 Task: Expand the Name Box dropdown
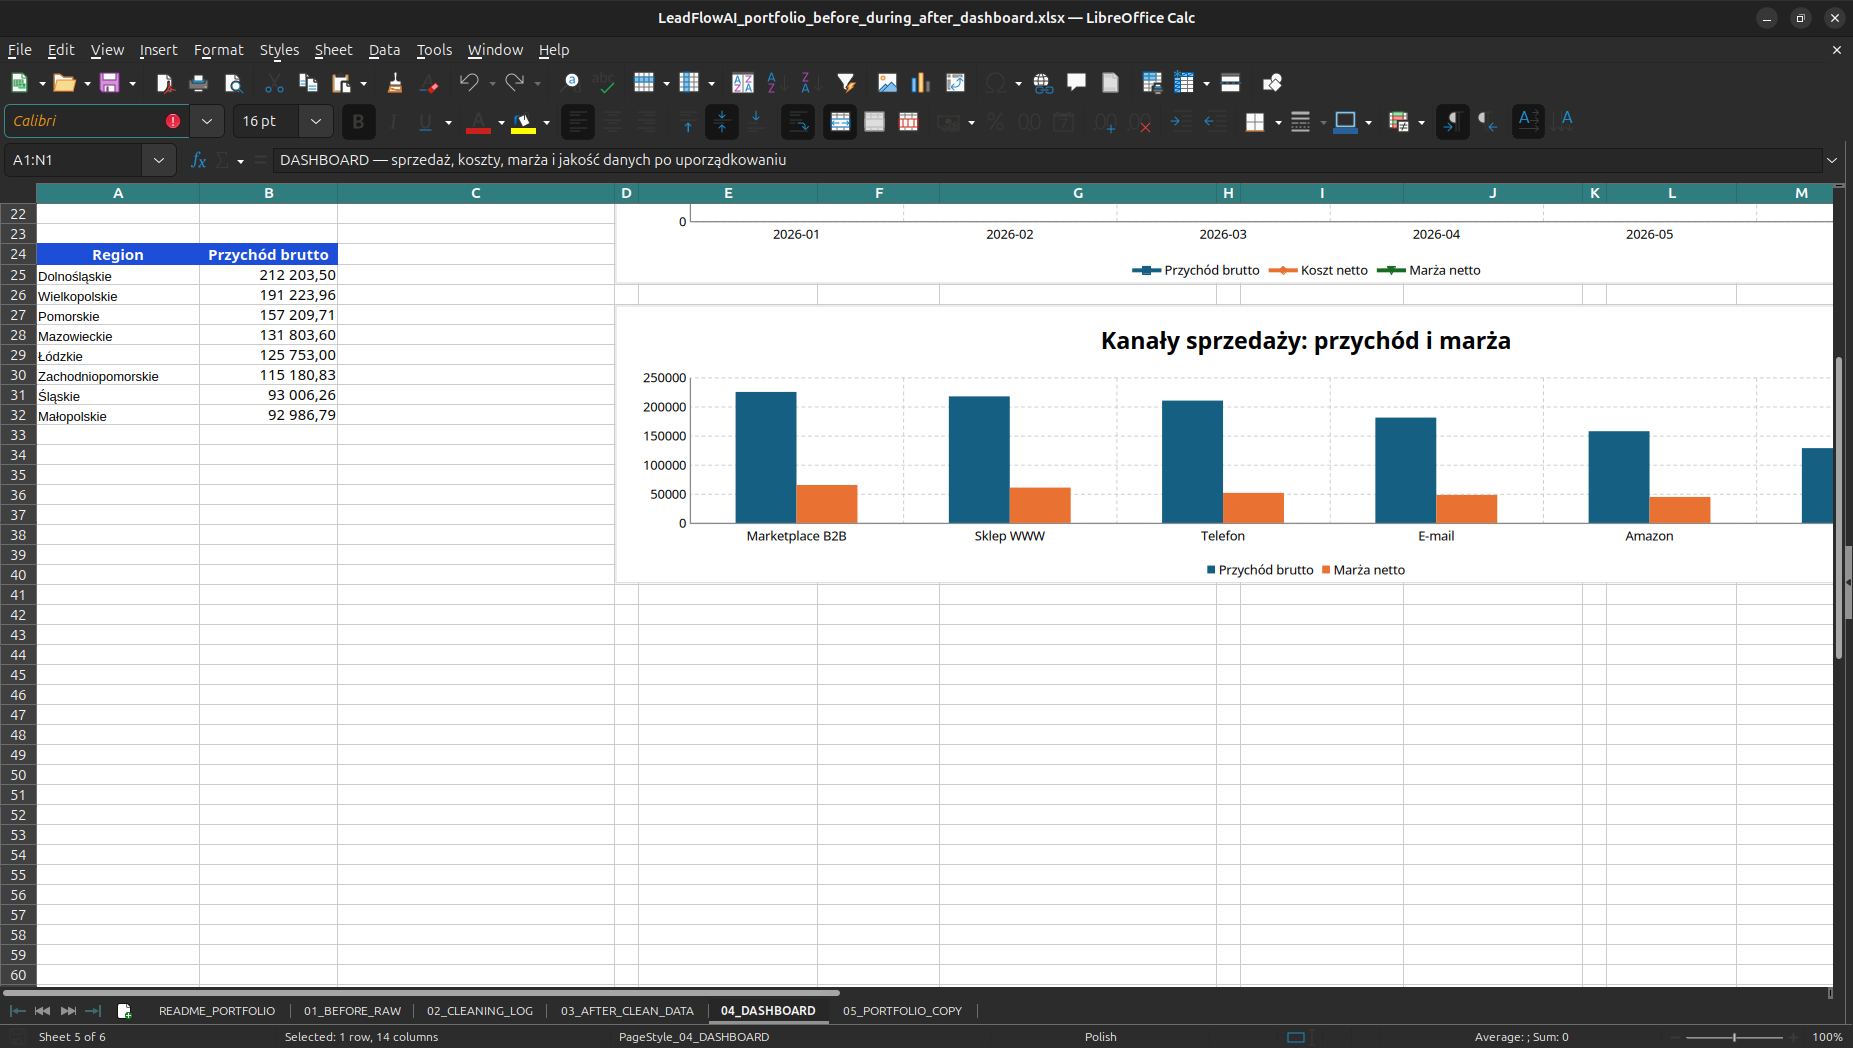coord(158,160)
